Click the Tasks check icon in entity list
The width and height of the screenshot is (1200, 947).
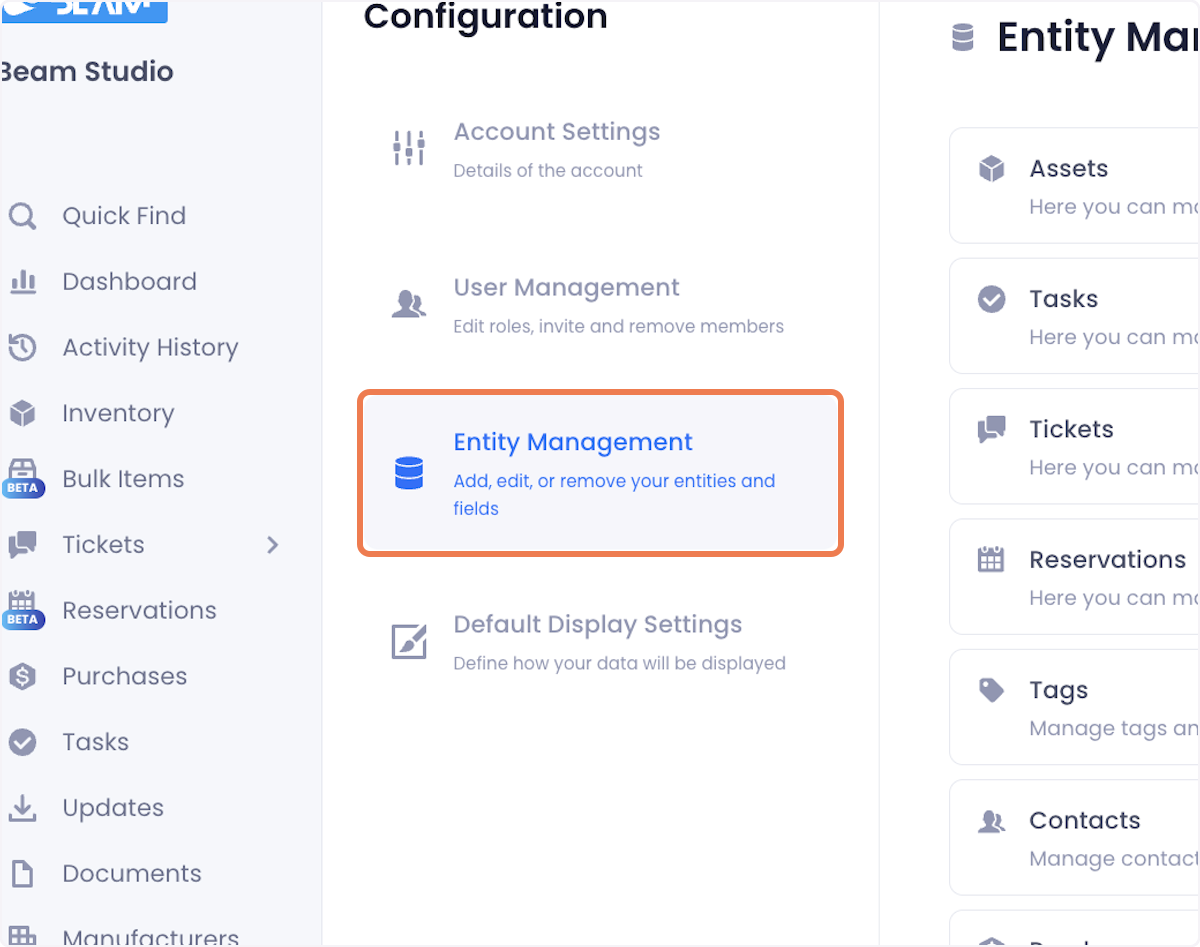tap(991, 299)
